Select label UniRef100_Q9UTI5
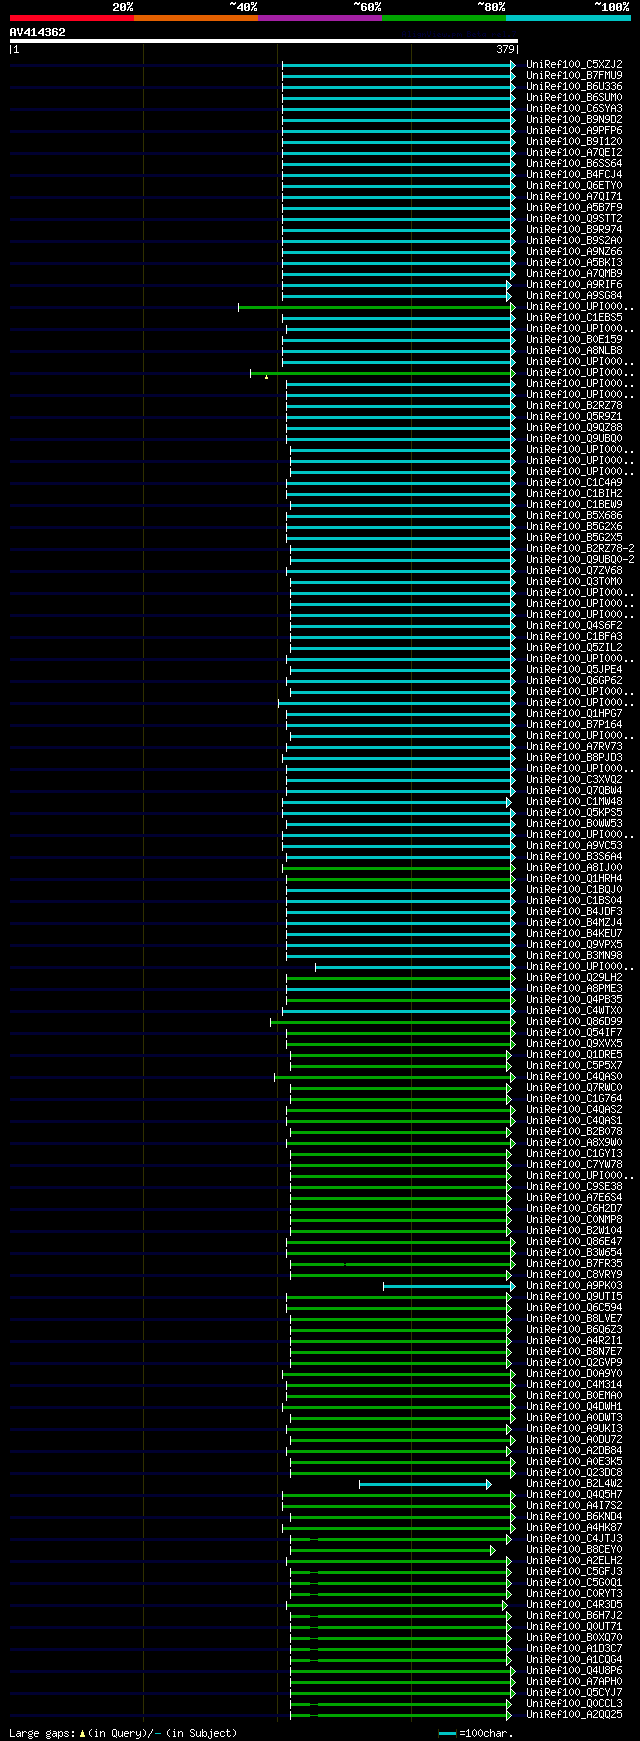Screen dimensions: 640x1741 click(574, 1297)
